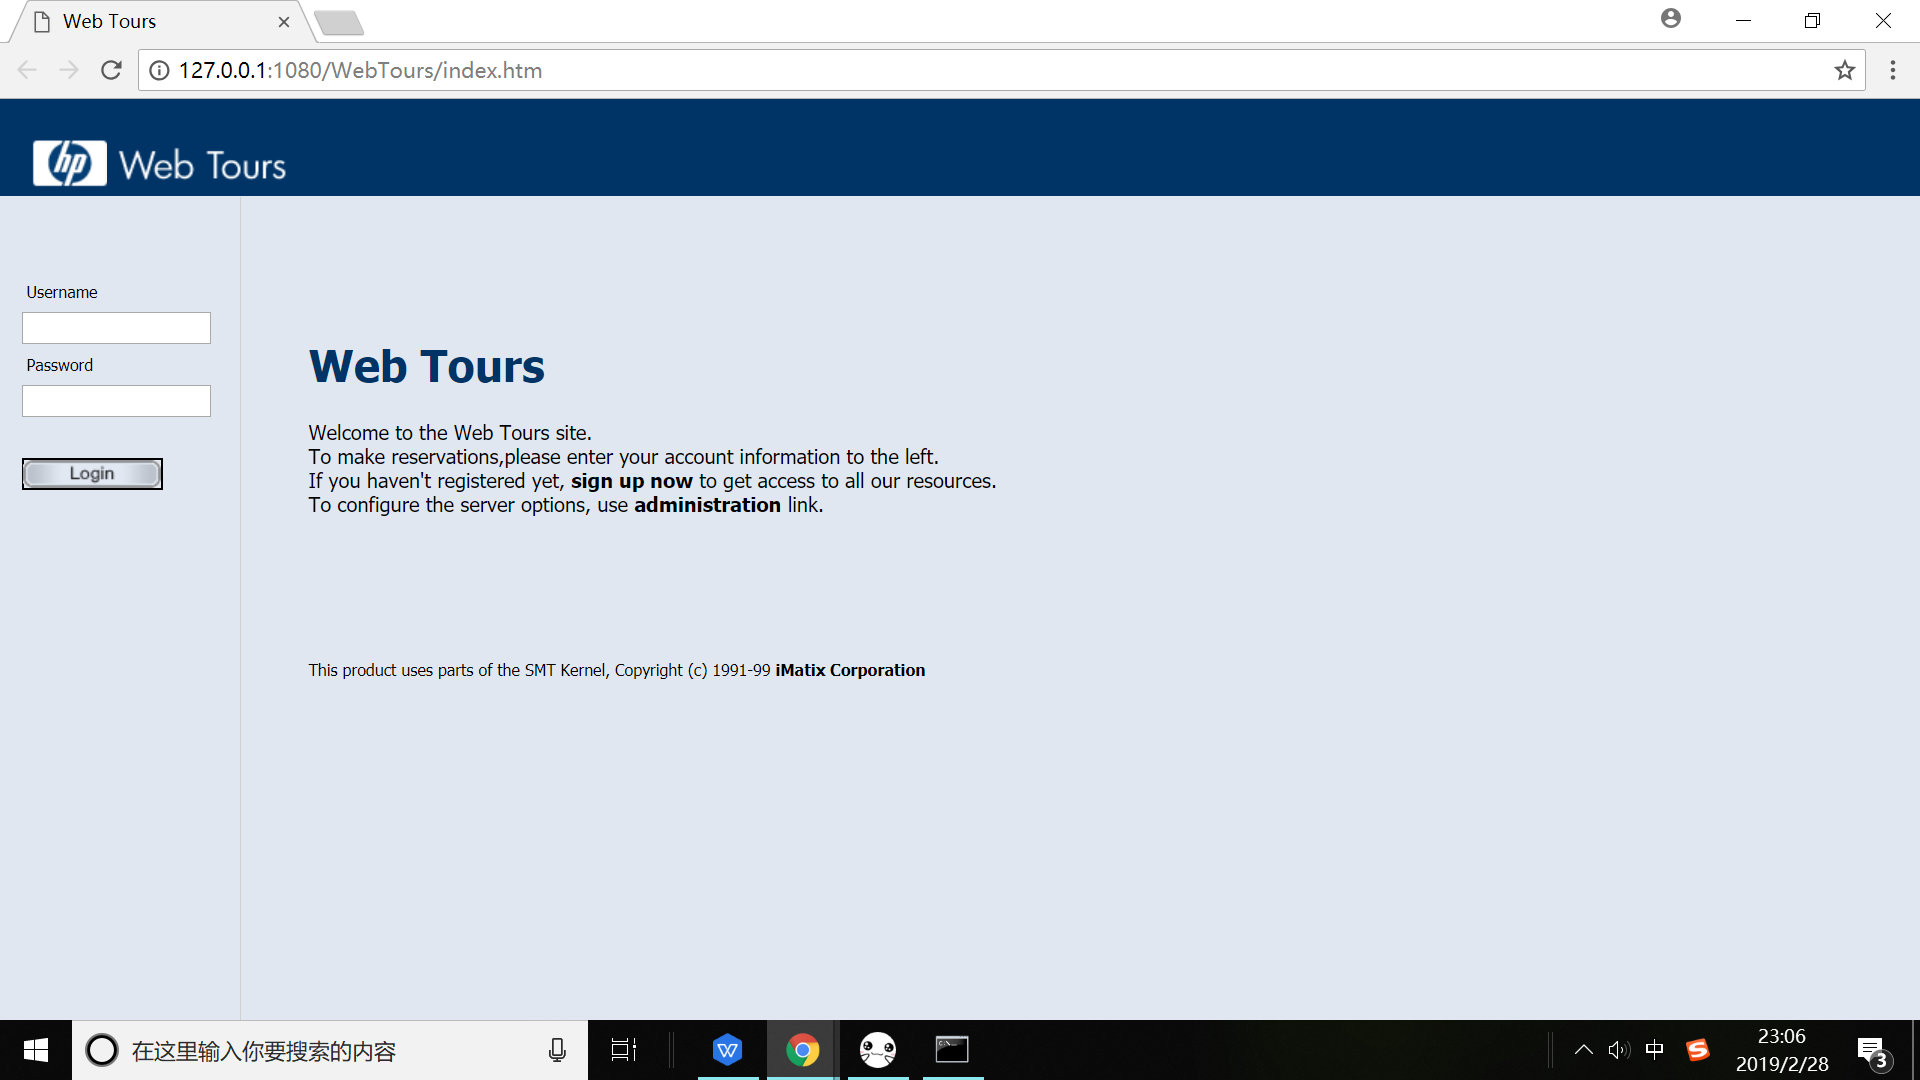
Task: Click the Login button
Action: (91, 473)
